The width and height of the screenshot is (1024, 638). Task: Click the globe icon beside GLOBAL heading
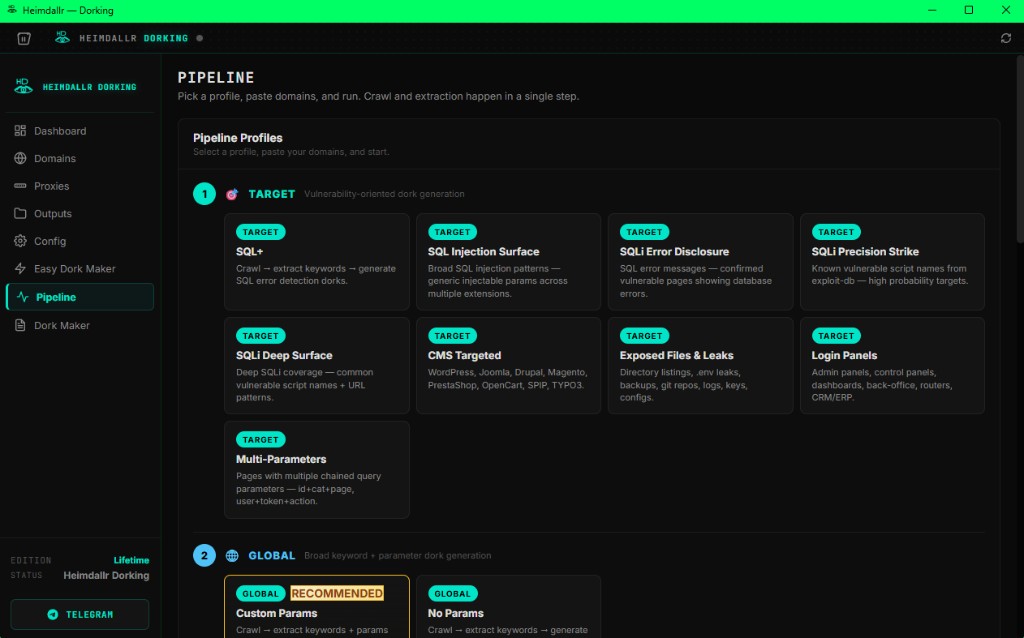click(x=232, y=556)
